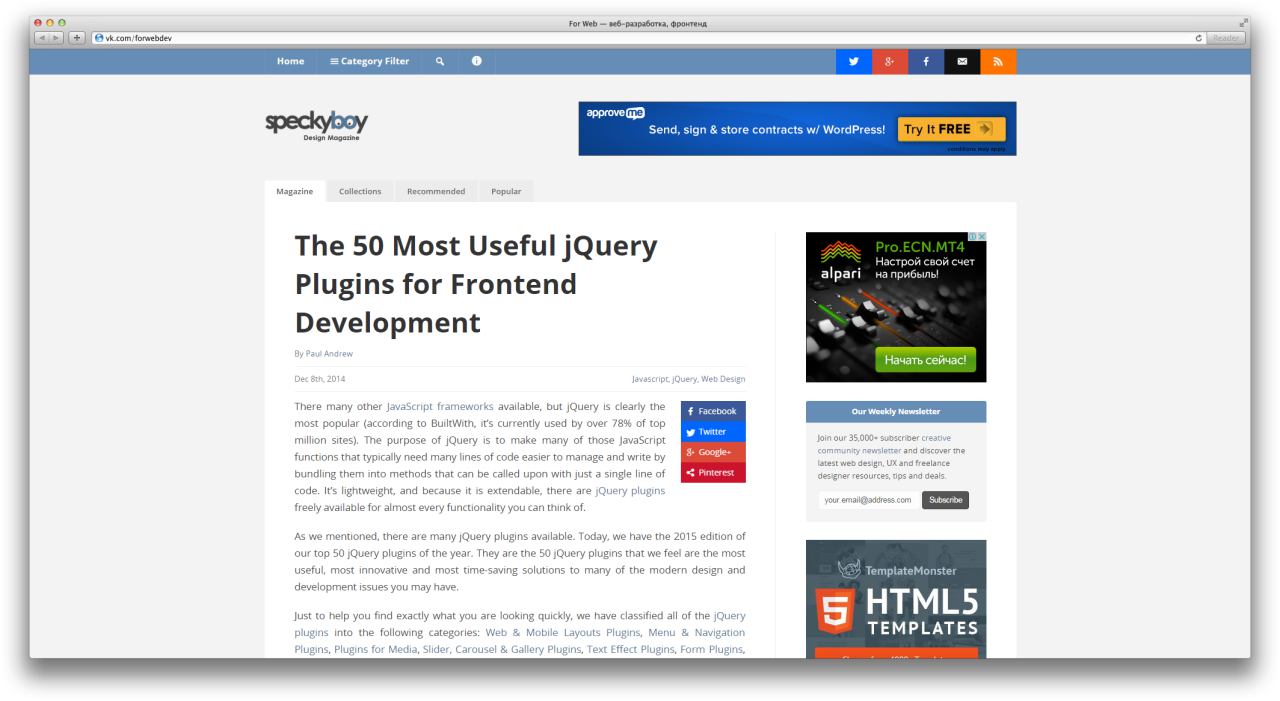This screenshot has width=1280, height=701.
Task: Switch to the Magazine tab
Action: (x=295, y=191)
